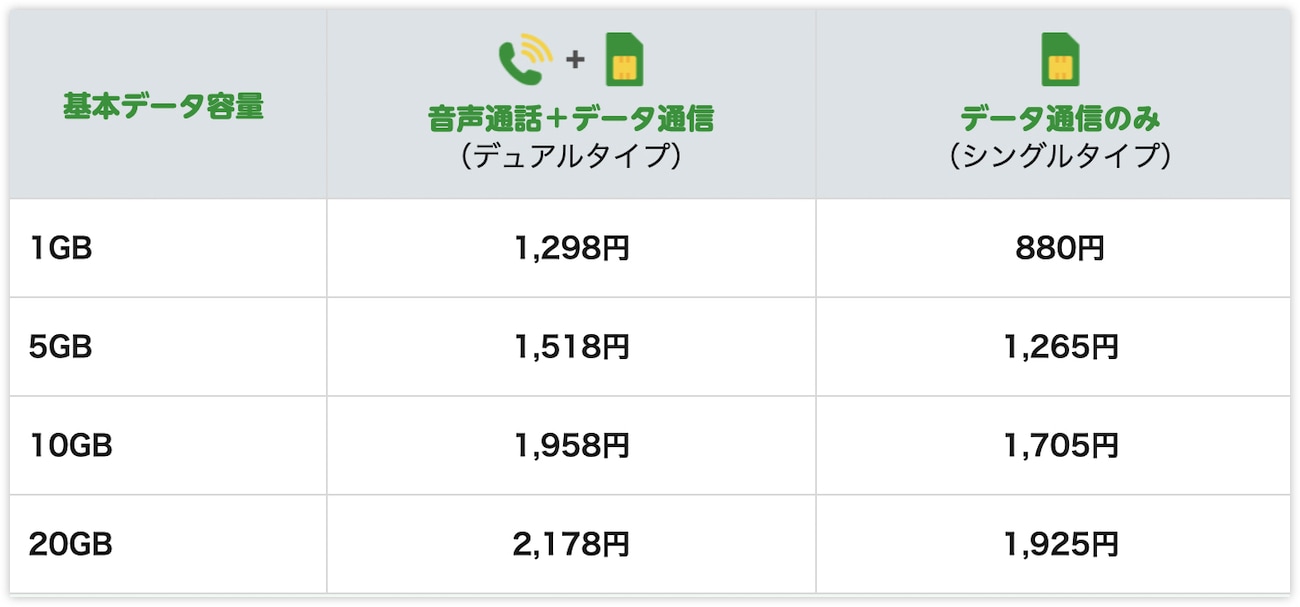Viewport: 1300px width, 607px height.
Task: Click the SIM card icon beside the plus sign
Action: 624,60
